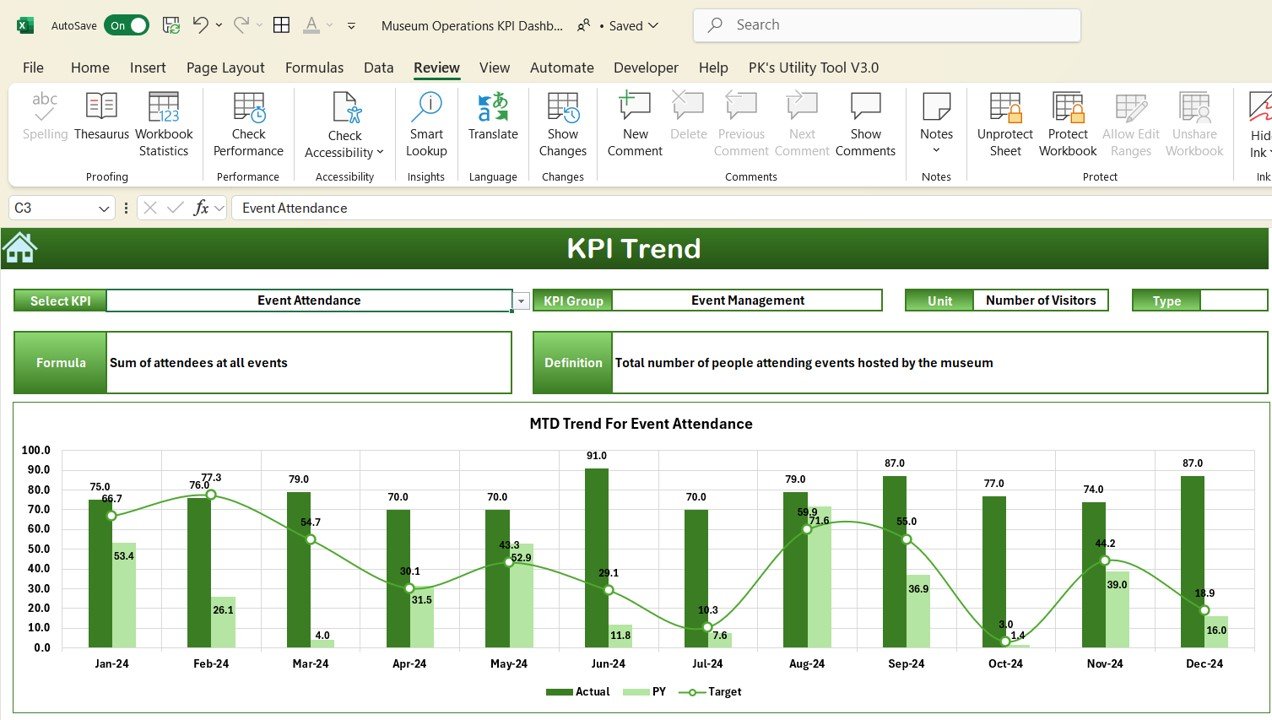Open the Name Box dropdown
Screen dimensions: 1272x720
point(105,208)
